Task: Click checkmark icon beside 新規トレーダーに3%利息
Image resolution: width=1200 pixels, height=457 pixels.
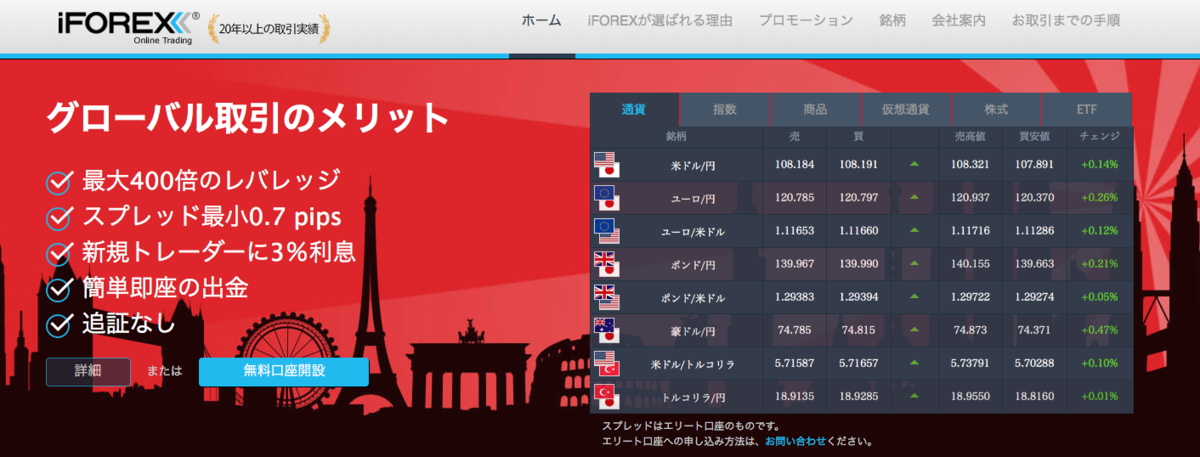Action: (x=60, y=252)
